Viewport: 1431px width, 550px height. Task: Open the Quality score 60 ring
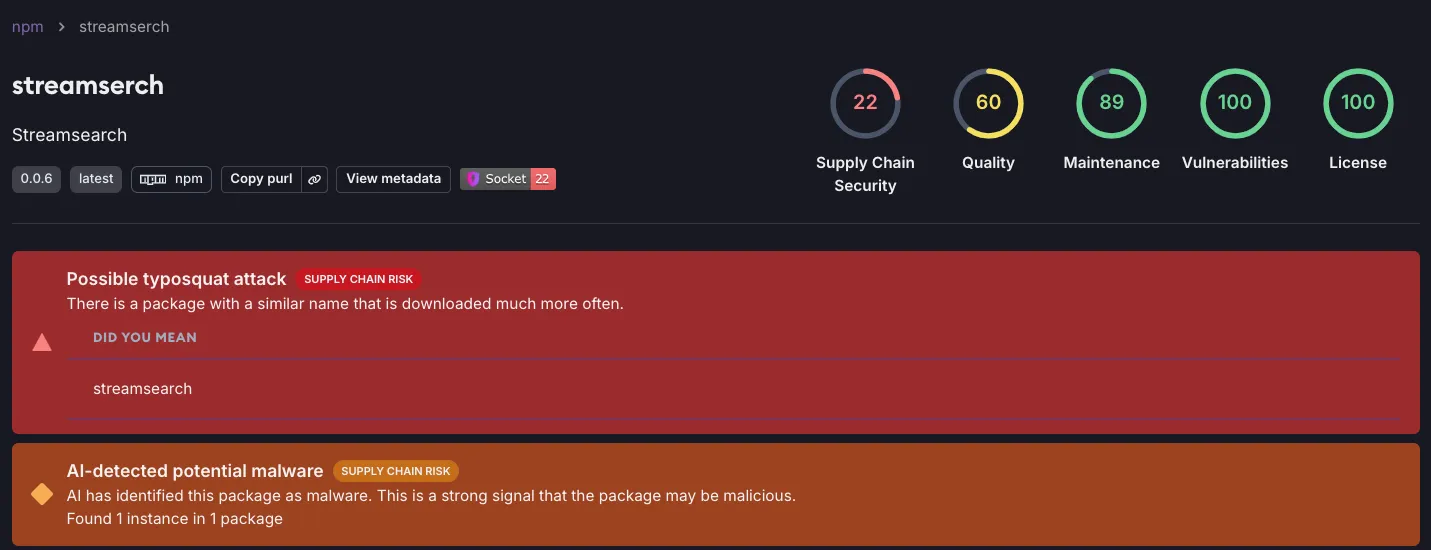tap(988, 103)
